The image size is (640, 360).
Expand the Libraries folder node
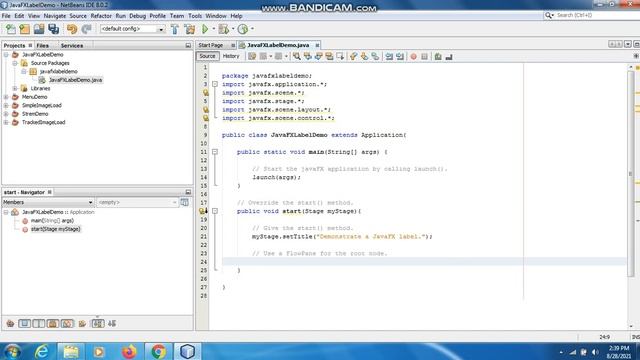tap(15, 88)
